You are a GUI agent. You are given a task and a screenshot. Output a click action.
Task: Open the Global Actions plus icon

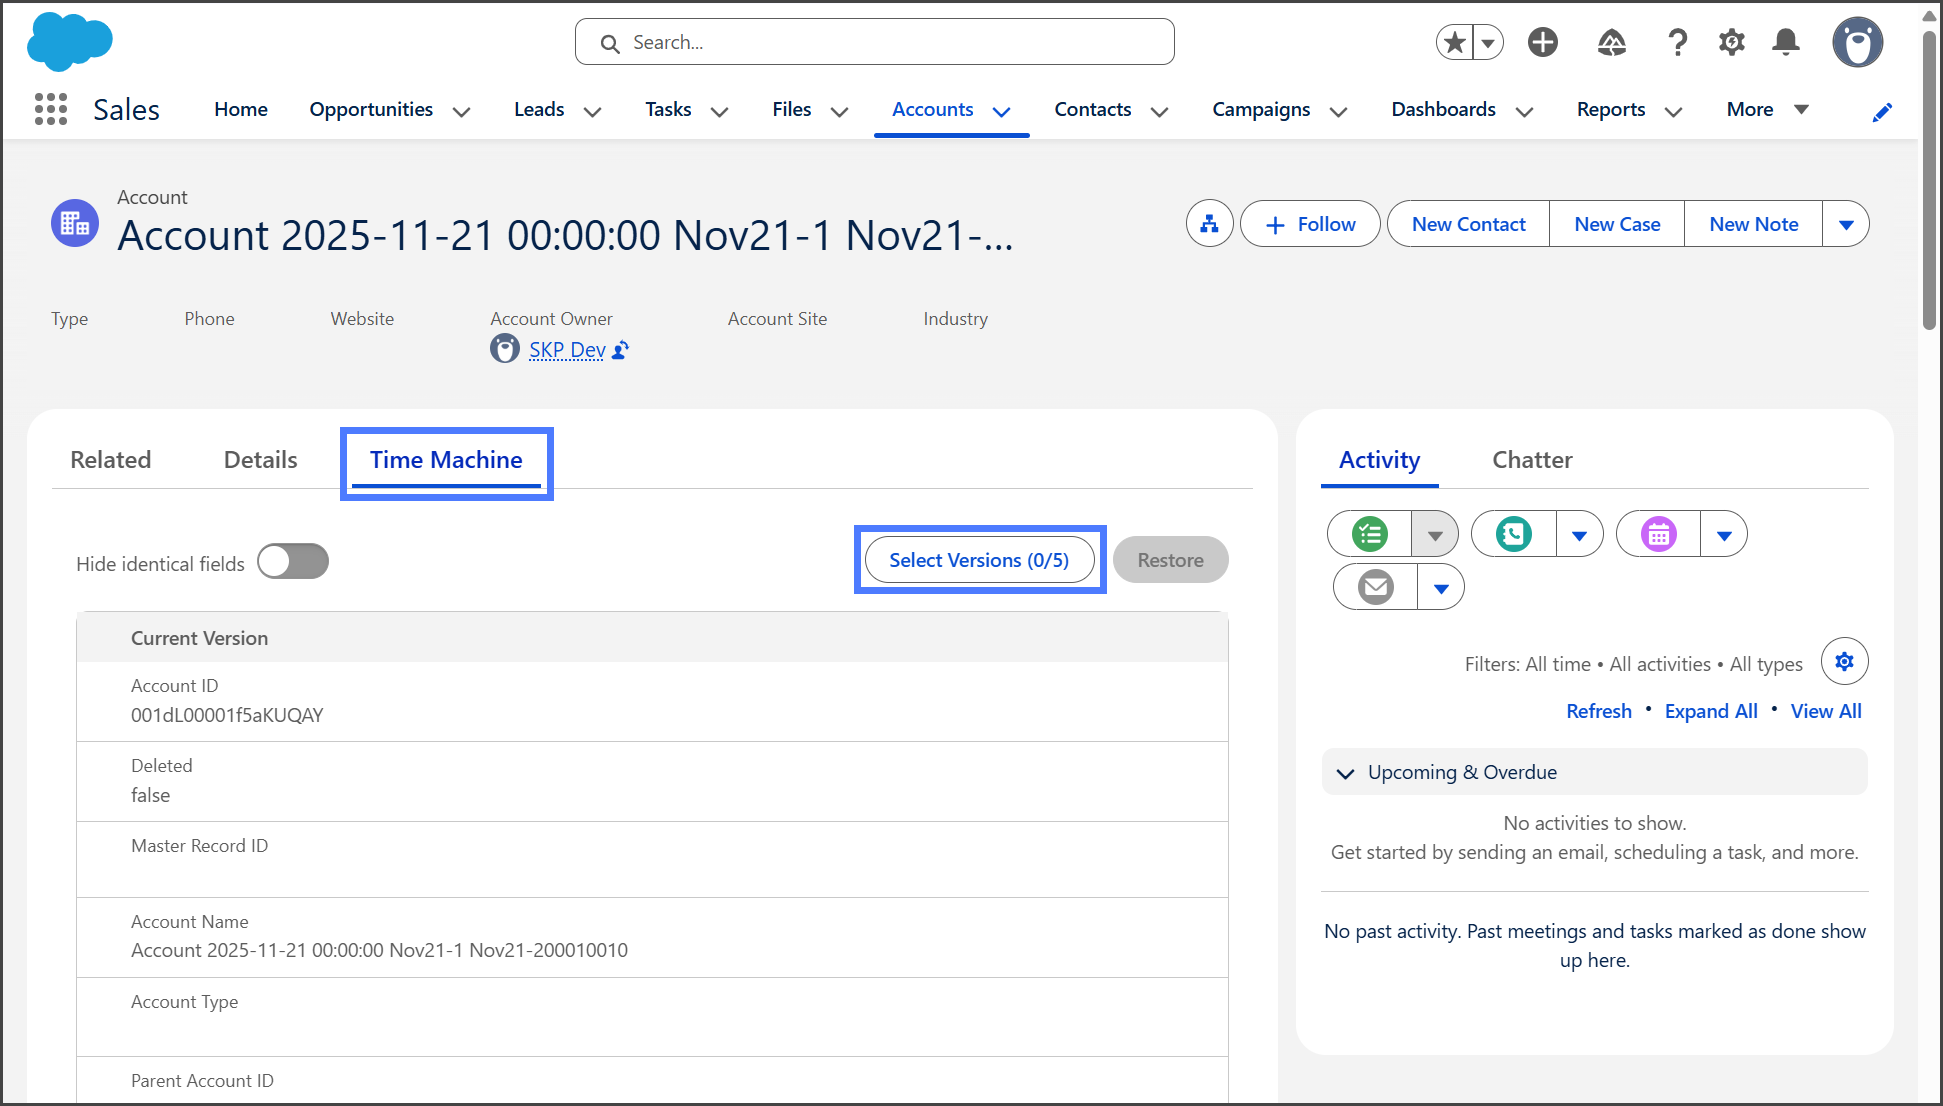click(1542, 42)
